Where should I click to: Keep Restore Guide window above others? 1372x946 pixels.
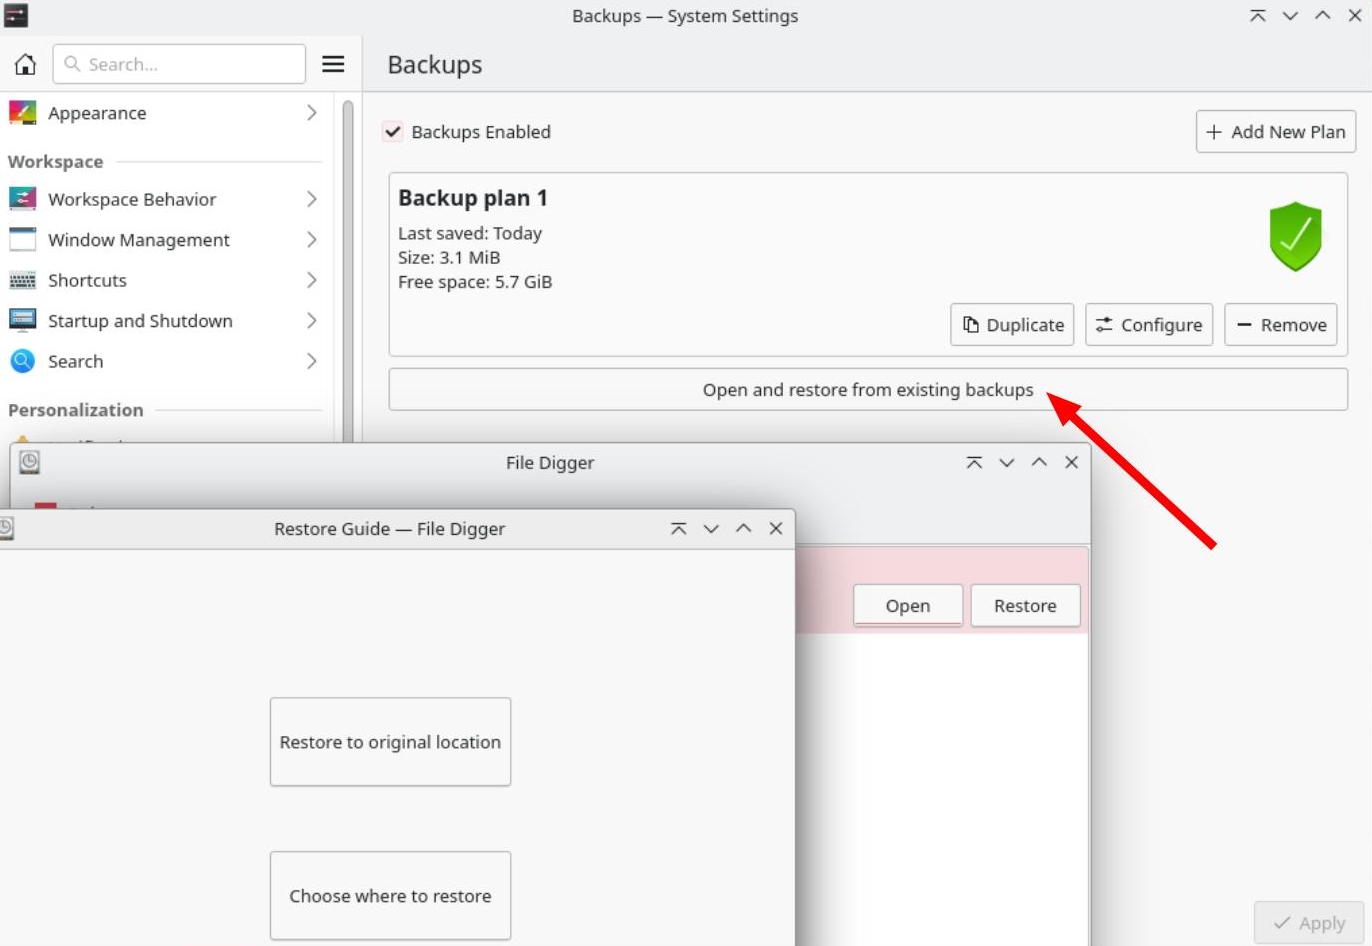(679, 528)
